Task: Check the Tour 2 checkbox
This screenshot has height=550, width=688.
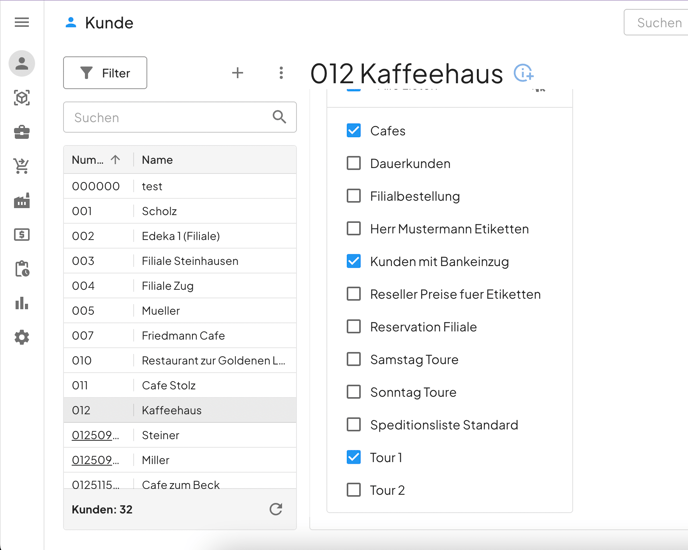Action: (x=354, y=490)
